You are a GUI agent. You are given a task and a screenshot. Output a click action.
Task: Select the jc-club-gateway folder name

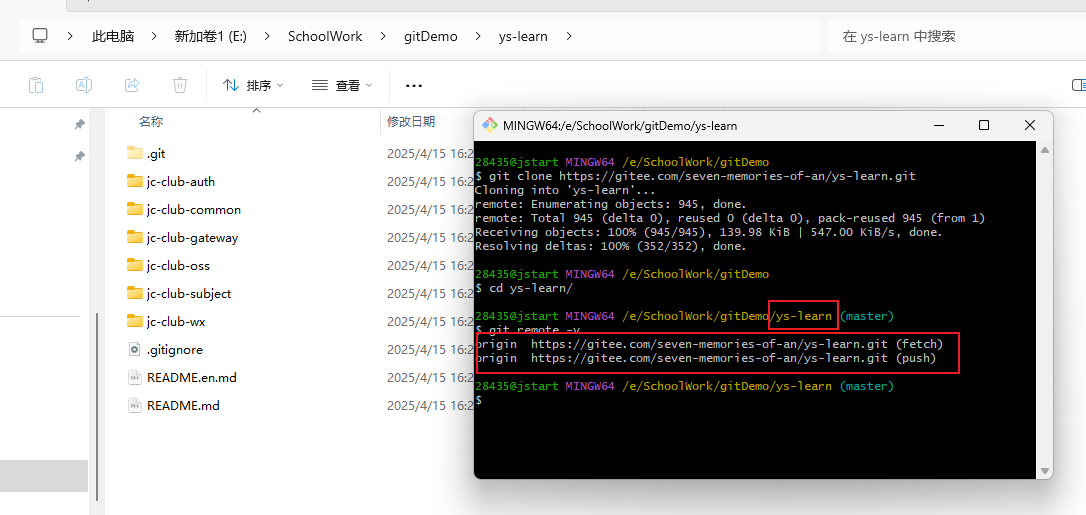coord(193,237)
